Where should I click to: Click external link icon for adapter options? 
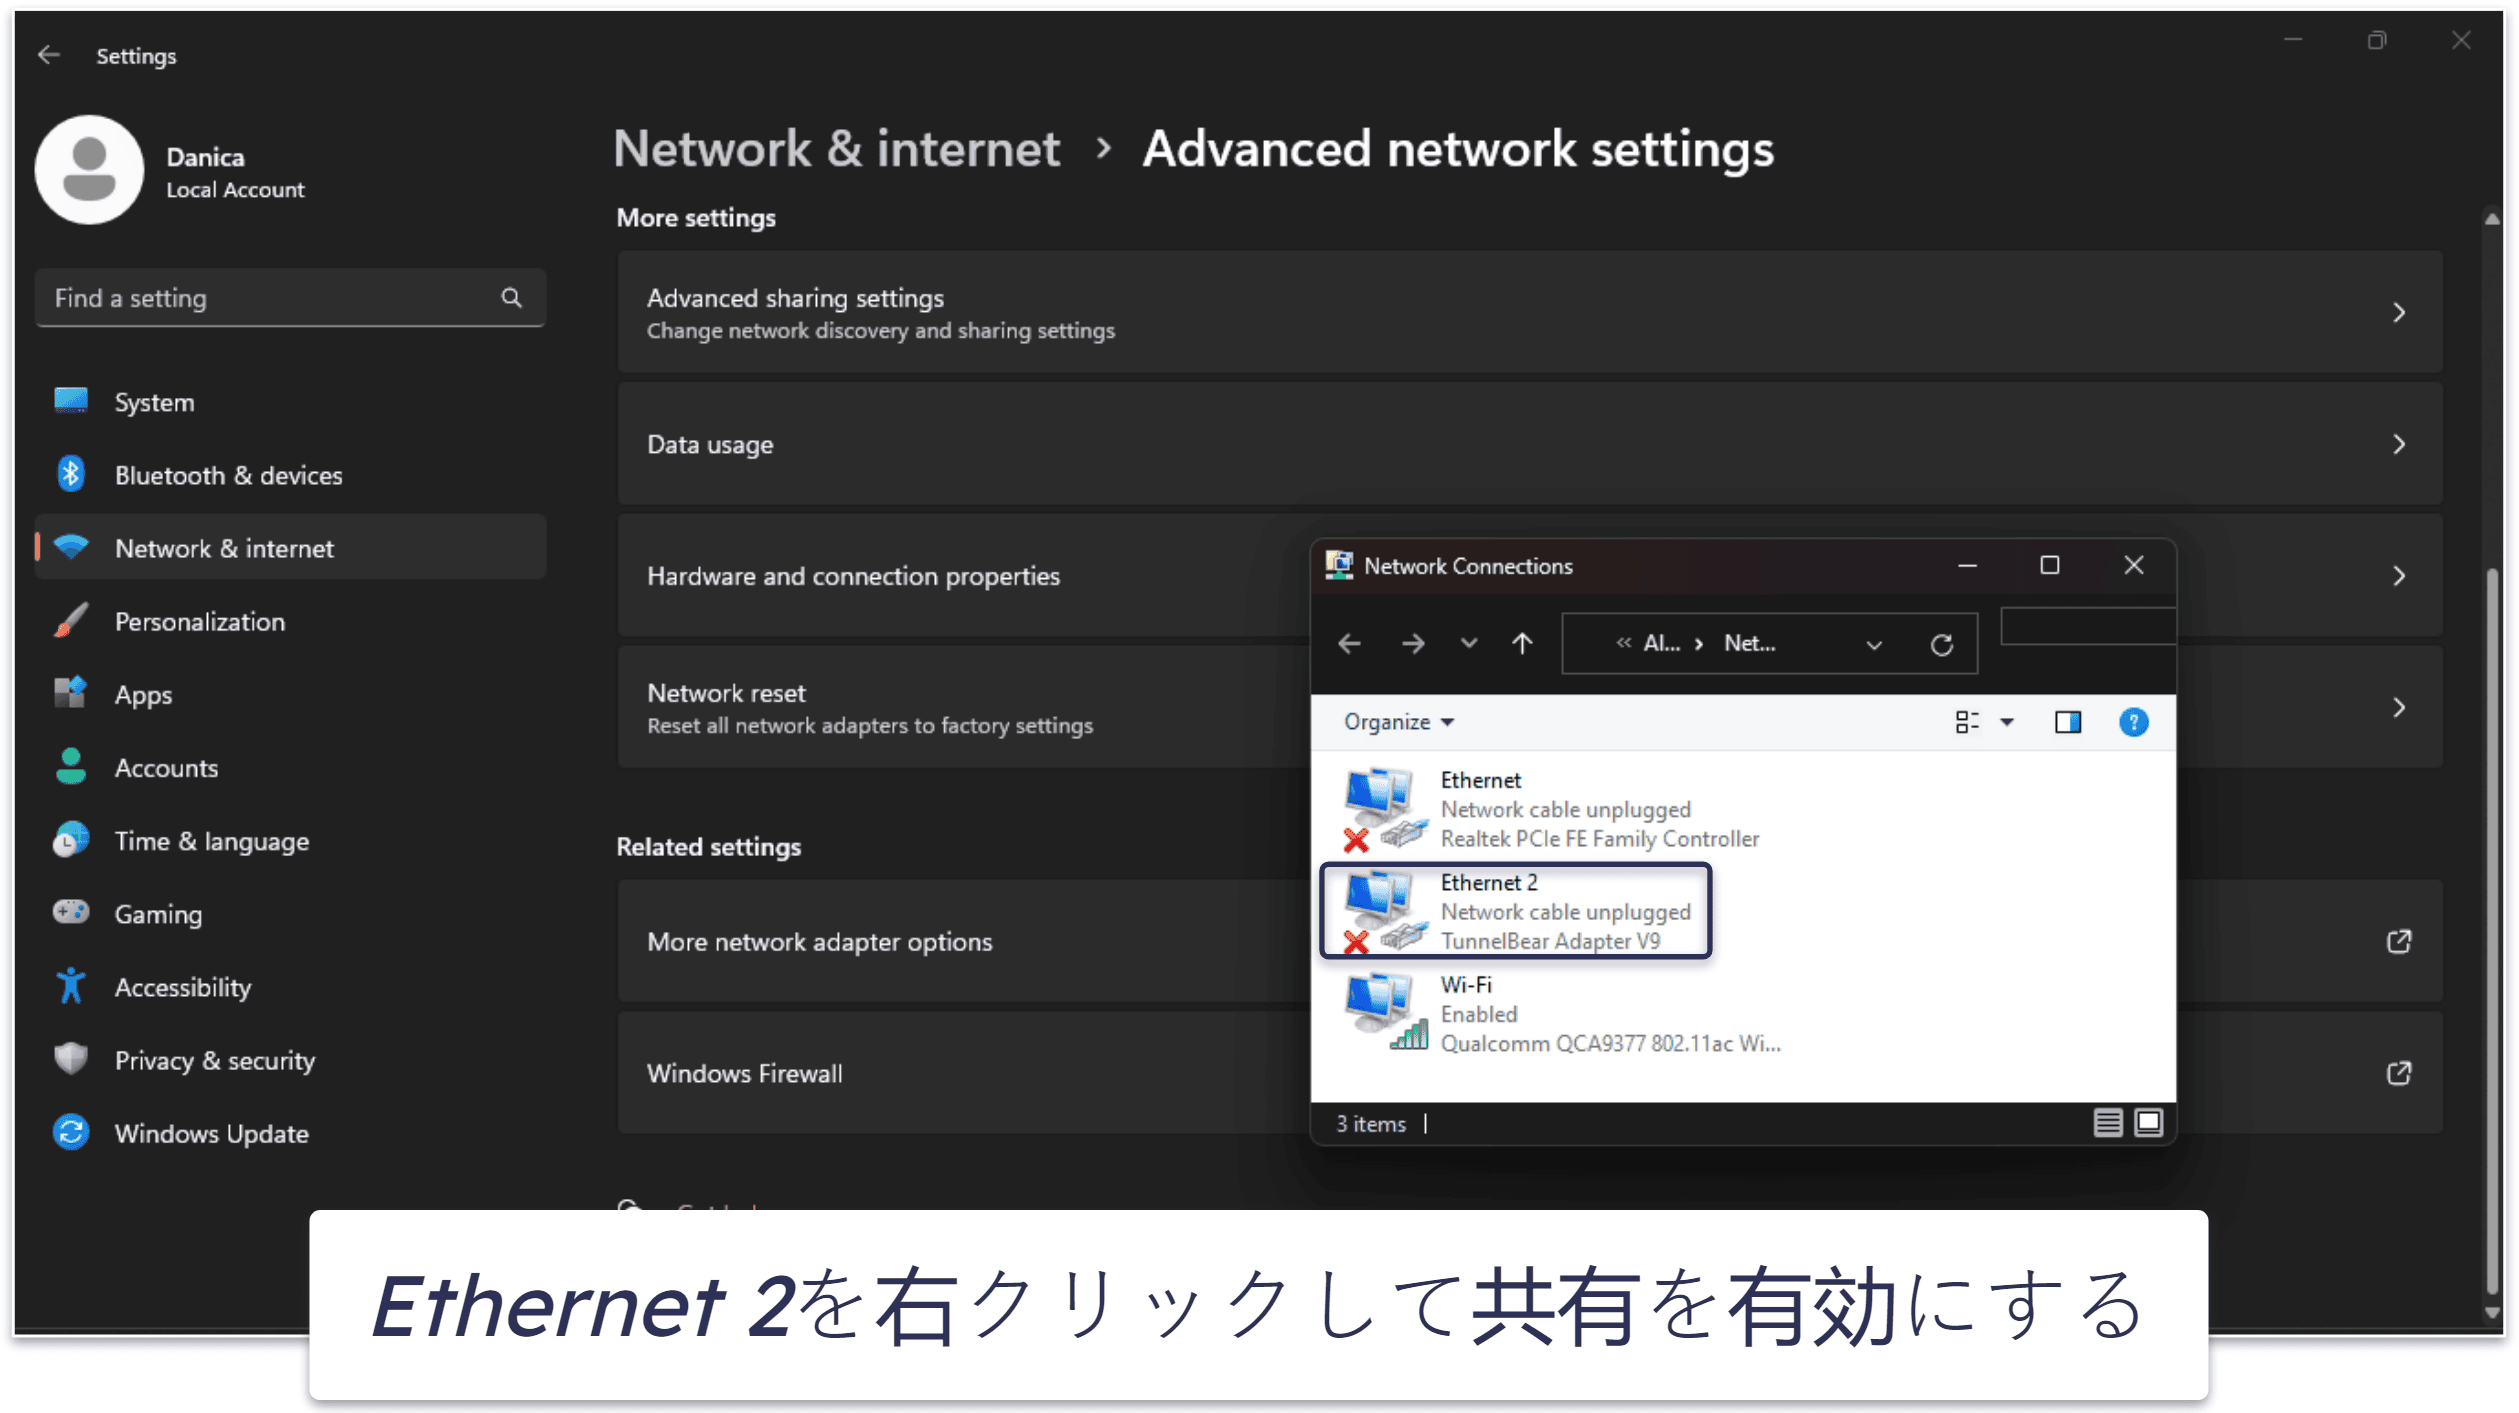click(2398, 942)
